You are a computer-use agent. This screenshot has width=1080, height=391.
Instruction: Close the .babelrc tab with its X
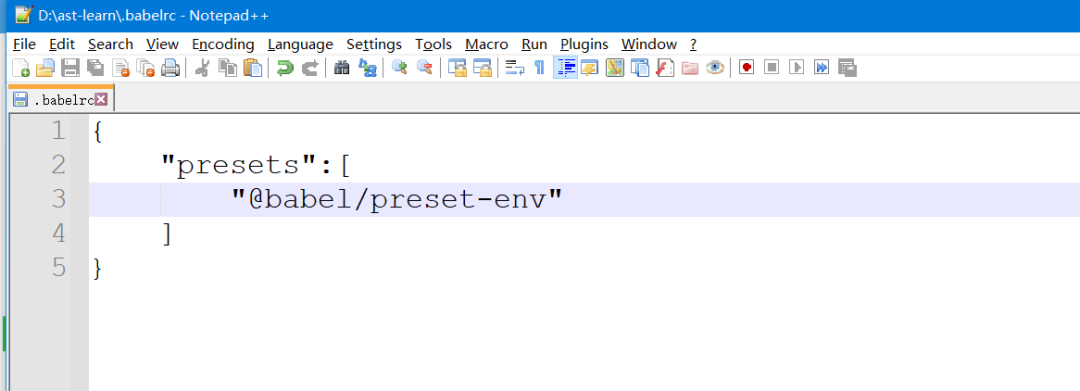[101, 100]
